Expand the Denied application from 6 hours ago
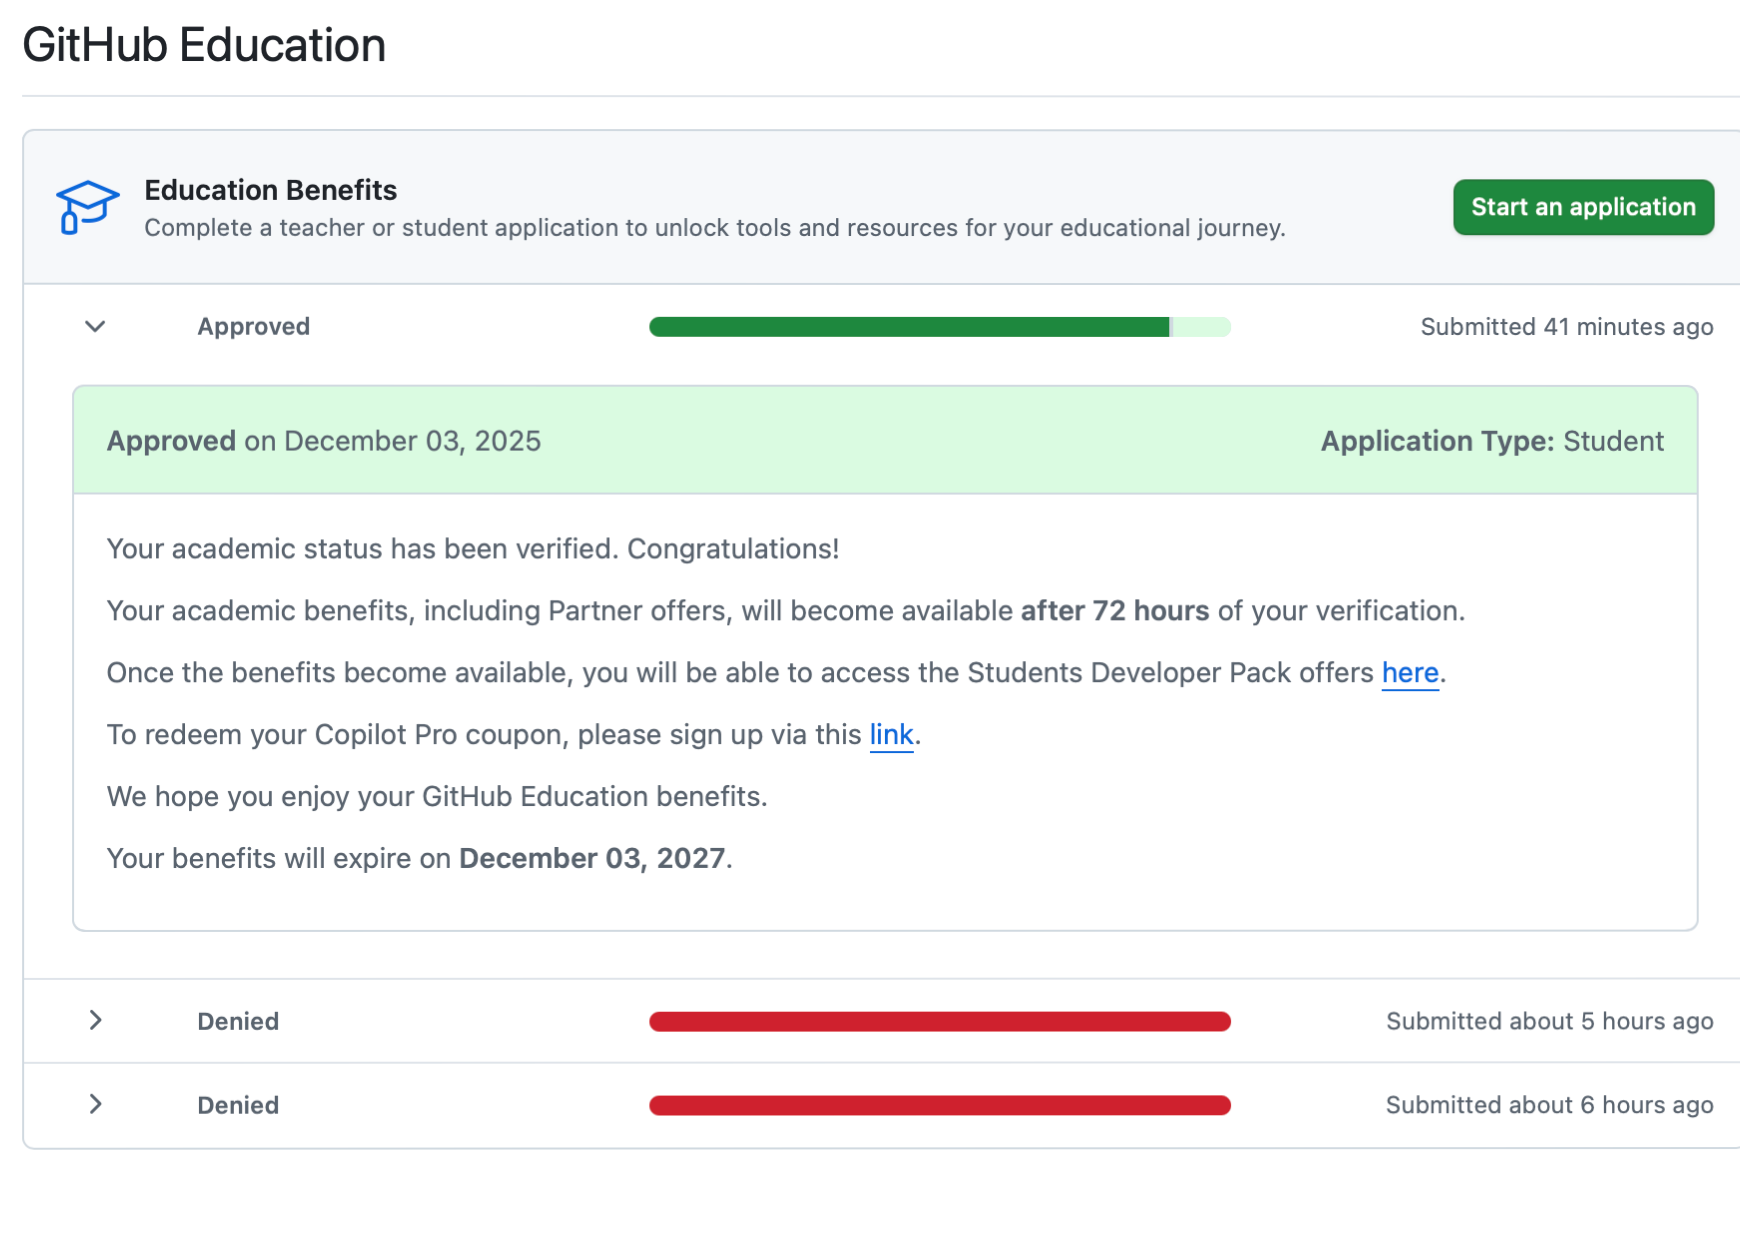The image size is (1740, 1250). click(95, 1104)
